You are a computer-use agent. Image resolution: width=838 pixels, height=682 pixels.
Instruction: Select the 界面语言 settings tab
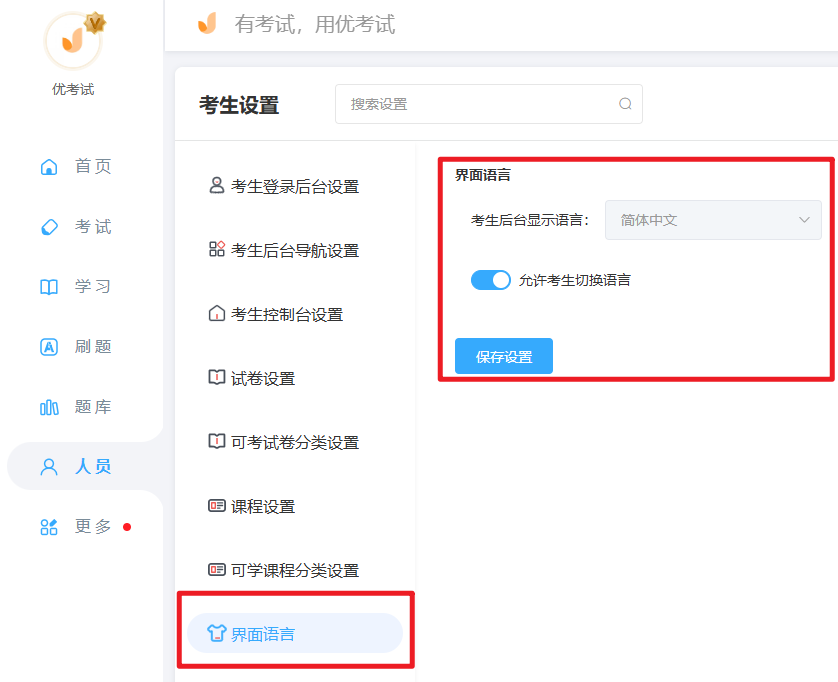[295, 633]
